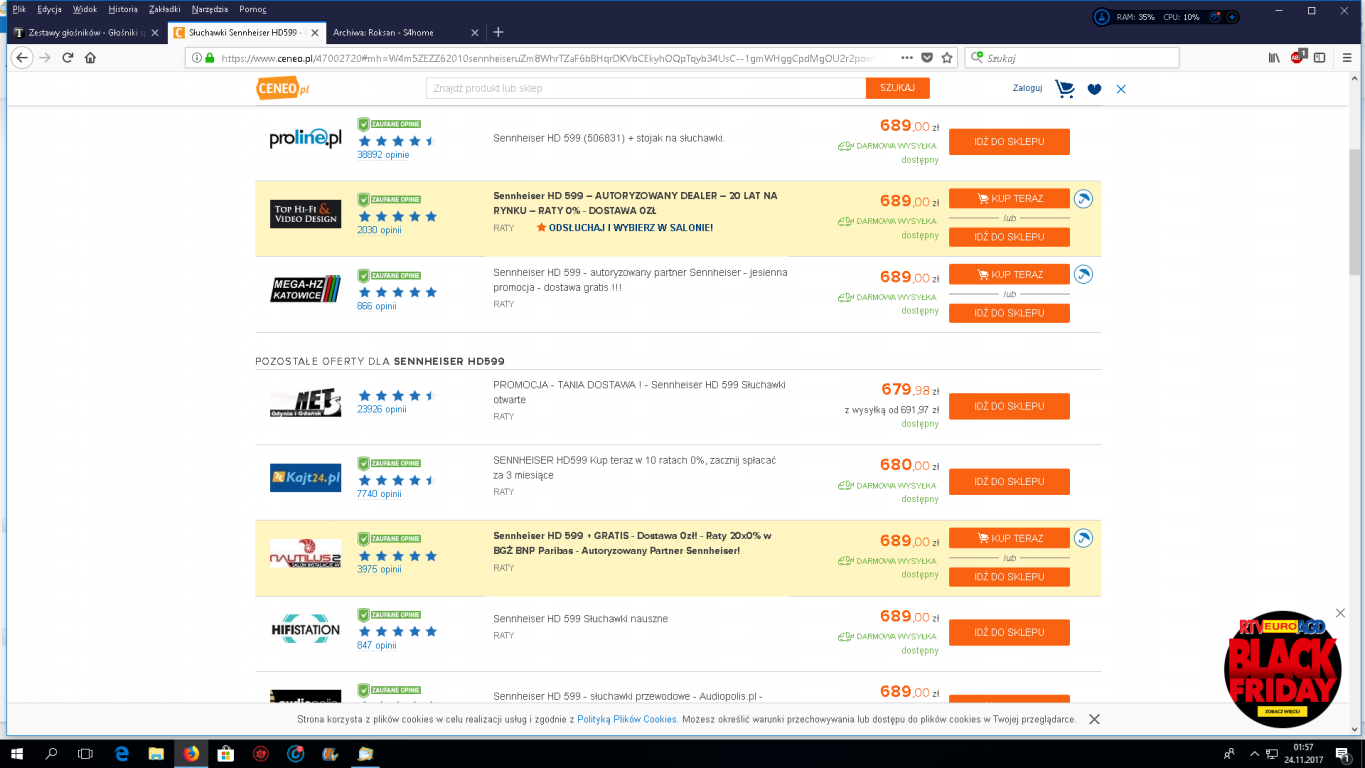Open the Action Center notification icon
This screenshot has height=768, width=1365.
[x=1343, y=753]
